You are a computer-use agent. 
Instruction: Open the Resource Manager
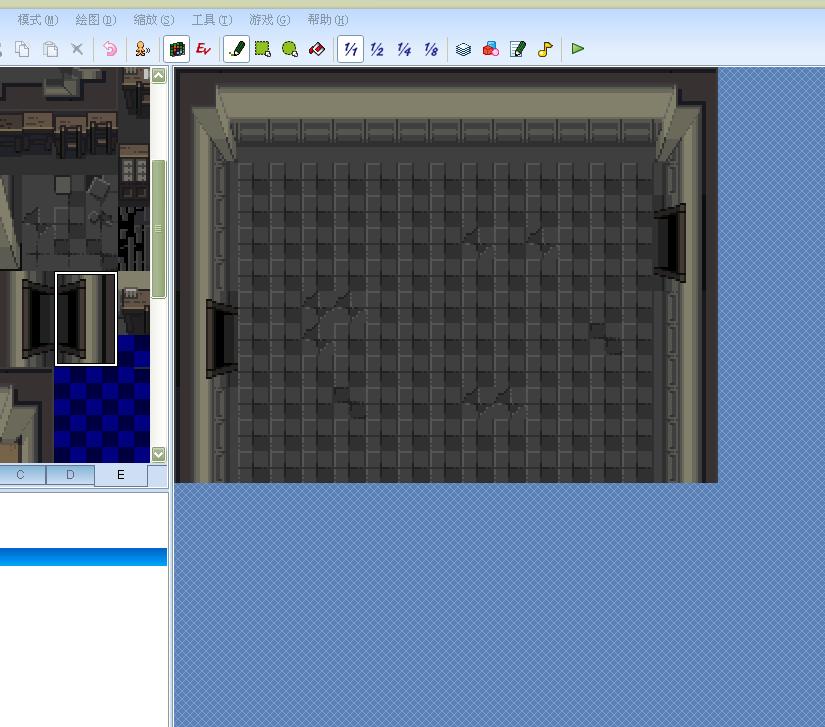[x=490, y=49]
